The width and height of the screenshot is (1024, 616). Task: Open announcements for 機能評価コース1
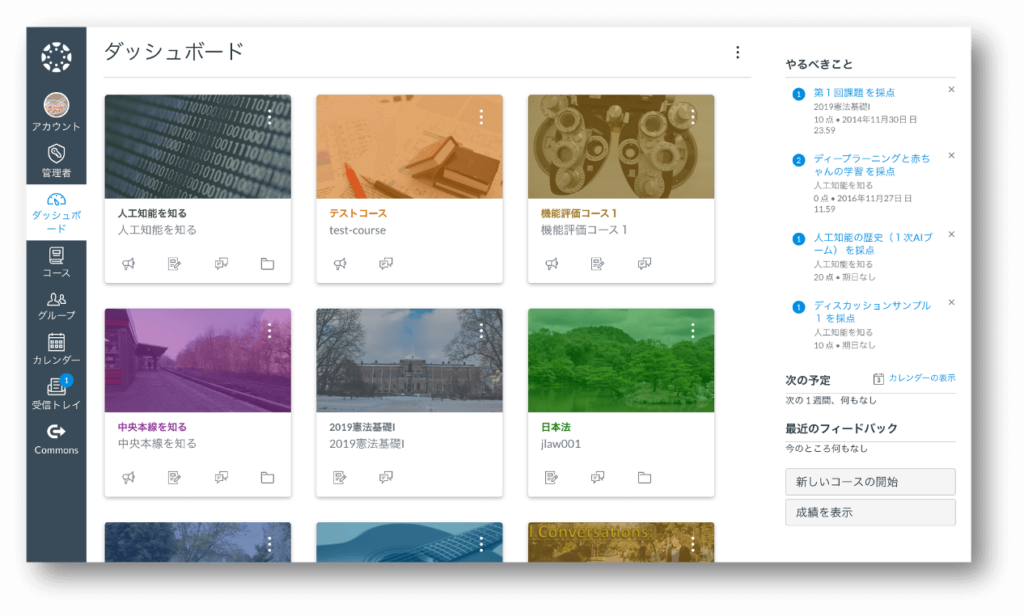click(552, 264)
